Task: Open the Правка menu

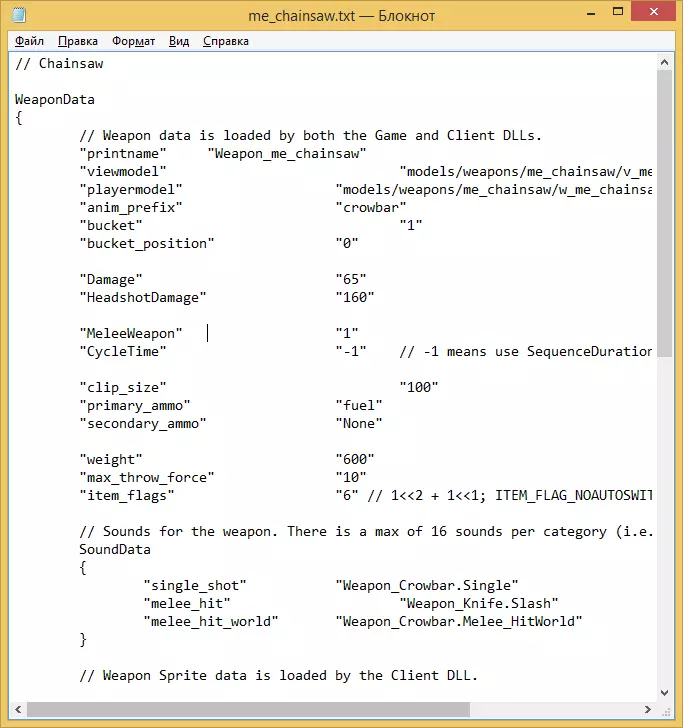Action: pos(78,41)
